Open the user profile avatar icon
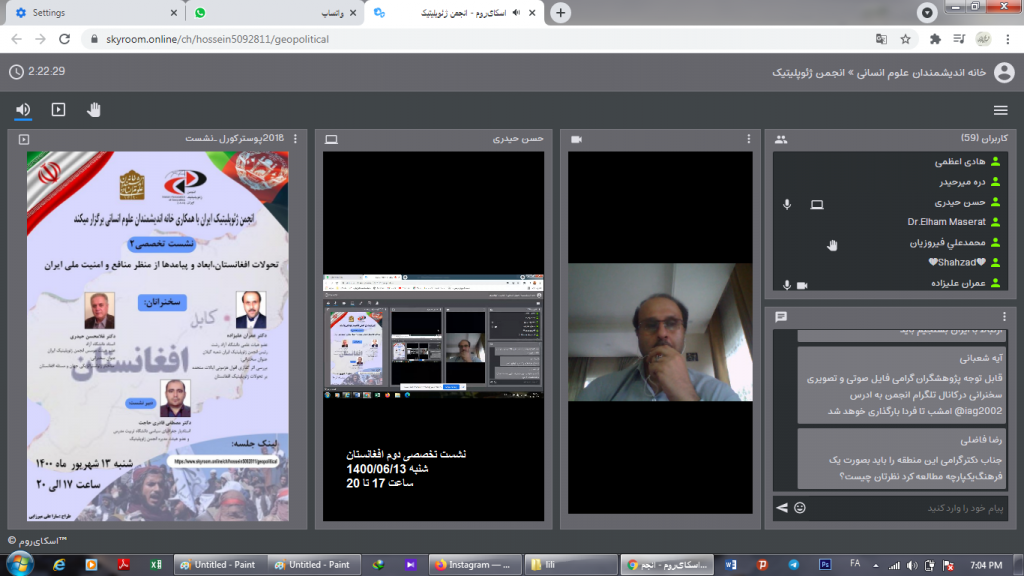The image size is (1024, 576). coord(1003,72)
